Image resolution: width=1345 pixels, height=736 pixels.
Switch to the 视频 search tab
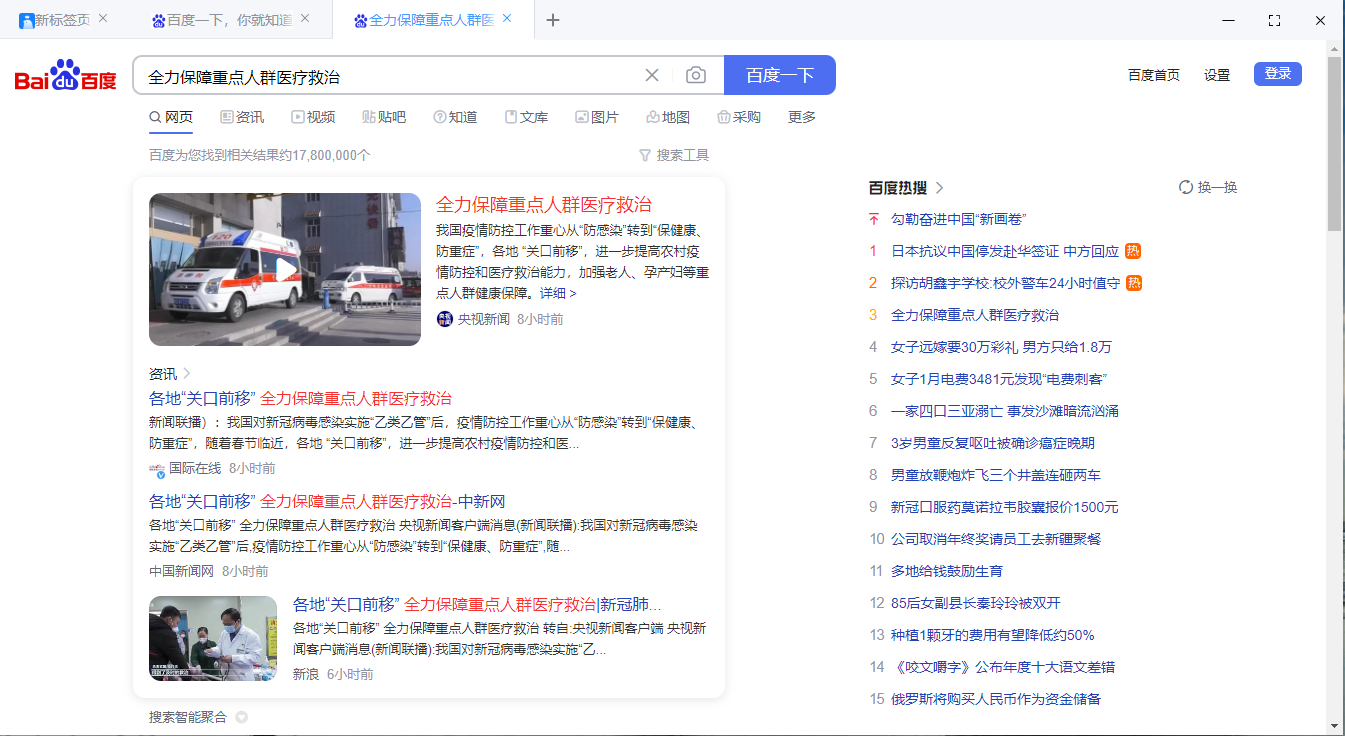313,117
